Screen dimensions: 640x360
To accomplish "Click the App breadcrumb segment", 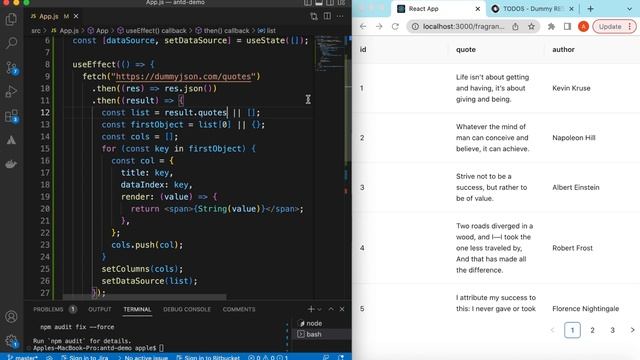I will coord(98,31).
